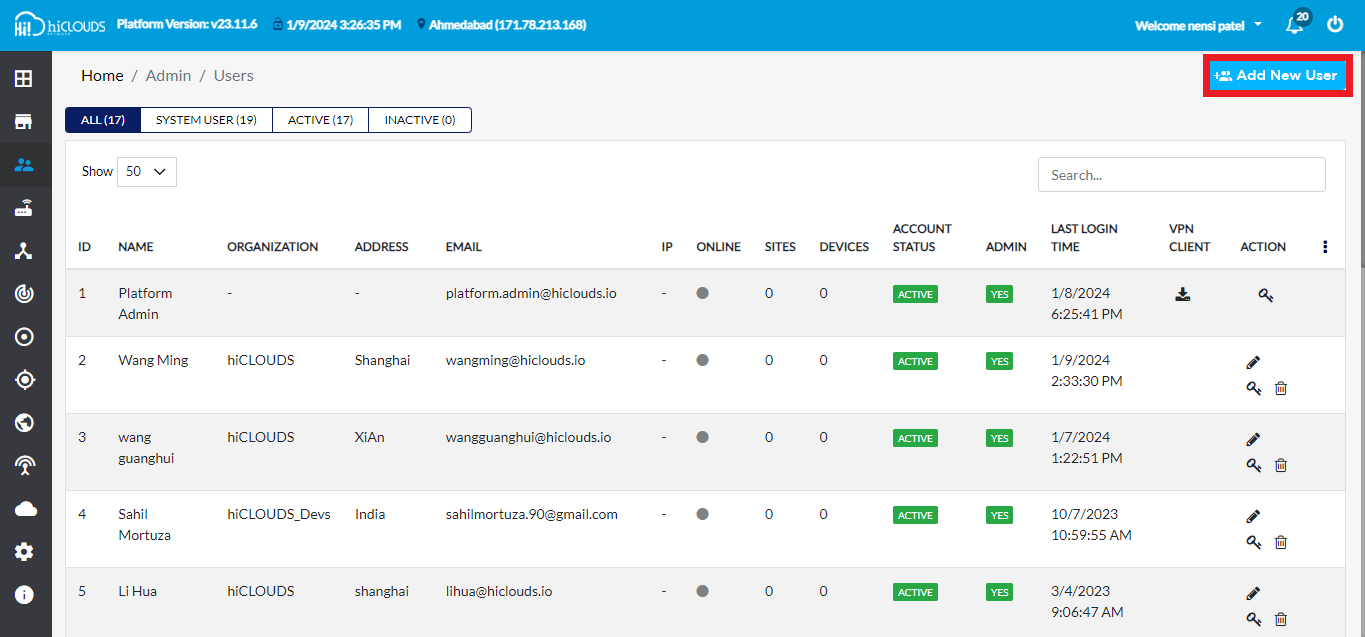Switch to the INACTIVE (0) tab

pos(420,120)
